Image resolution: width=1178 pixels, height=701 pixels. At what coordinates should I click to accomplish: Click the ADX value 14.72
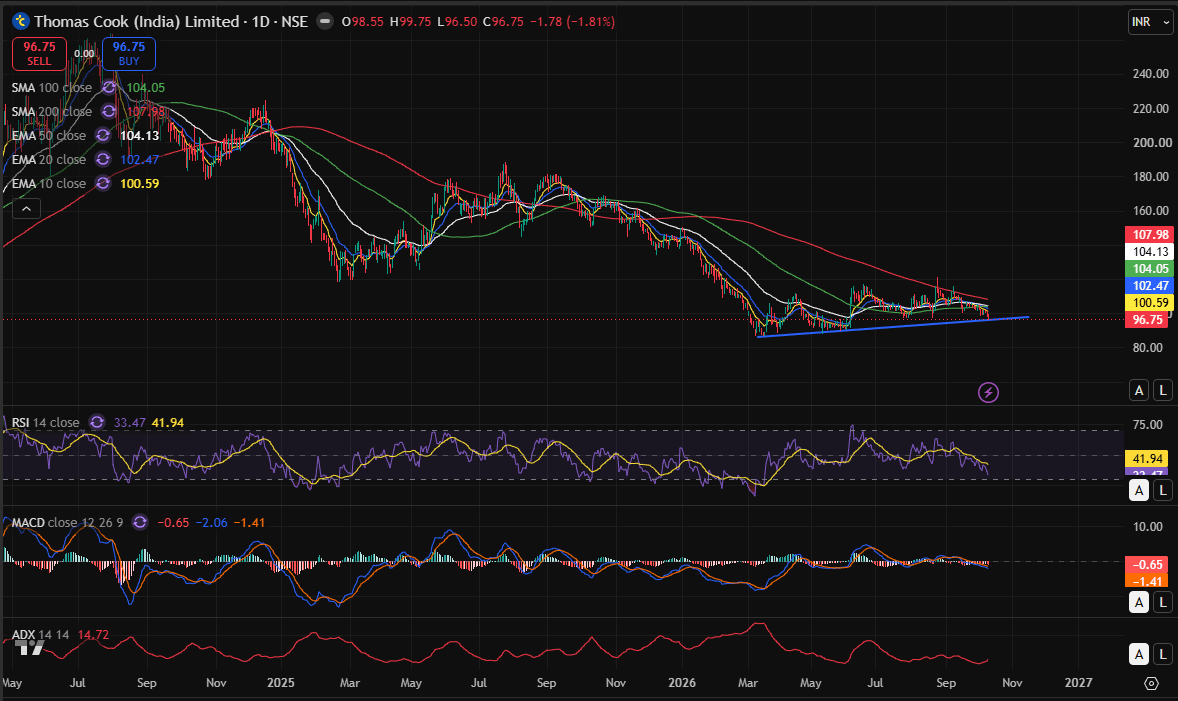(x=93, y=635)
